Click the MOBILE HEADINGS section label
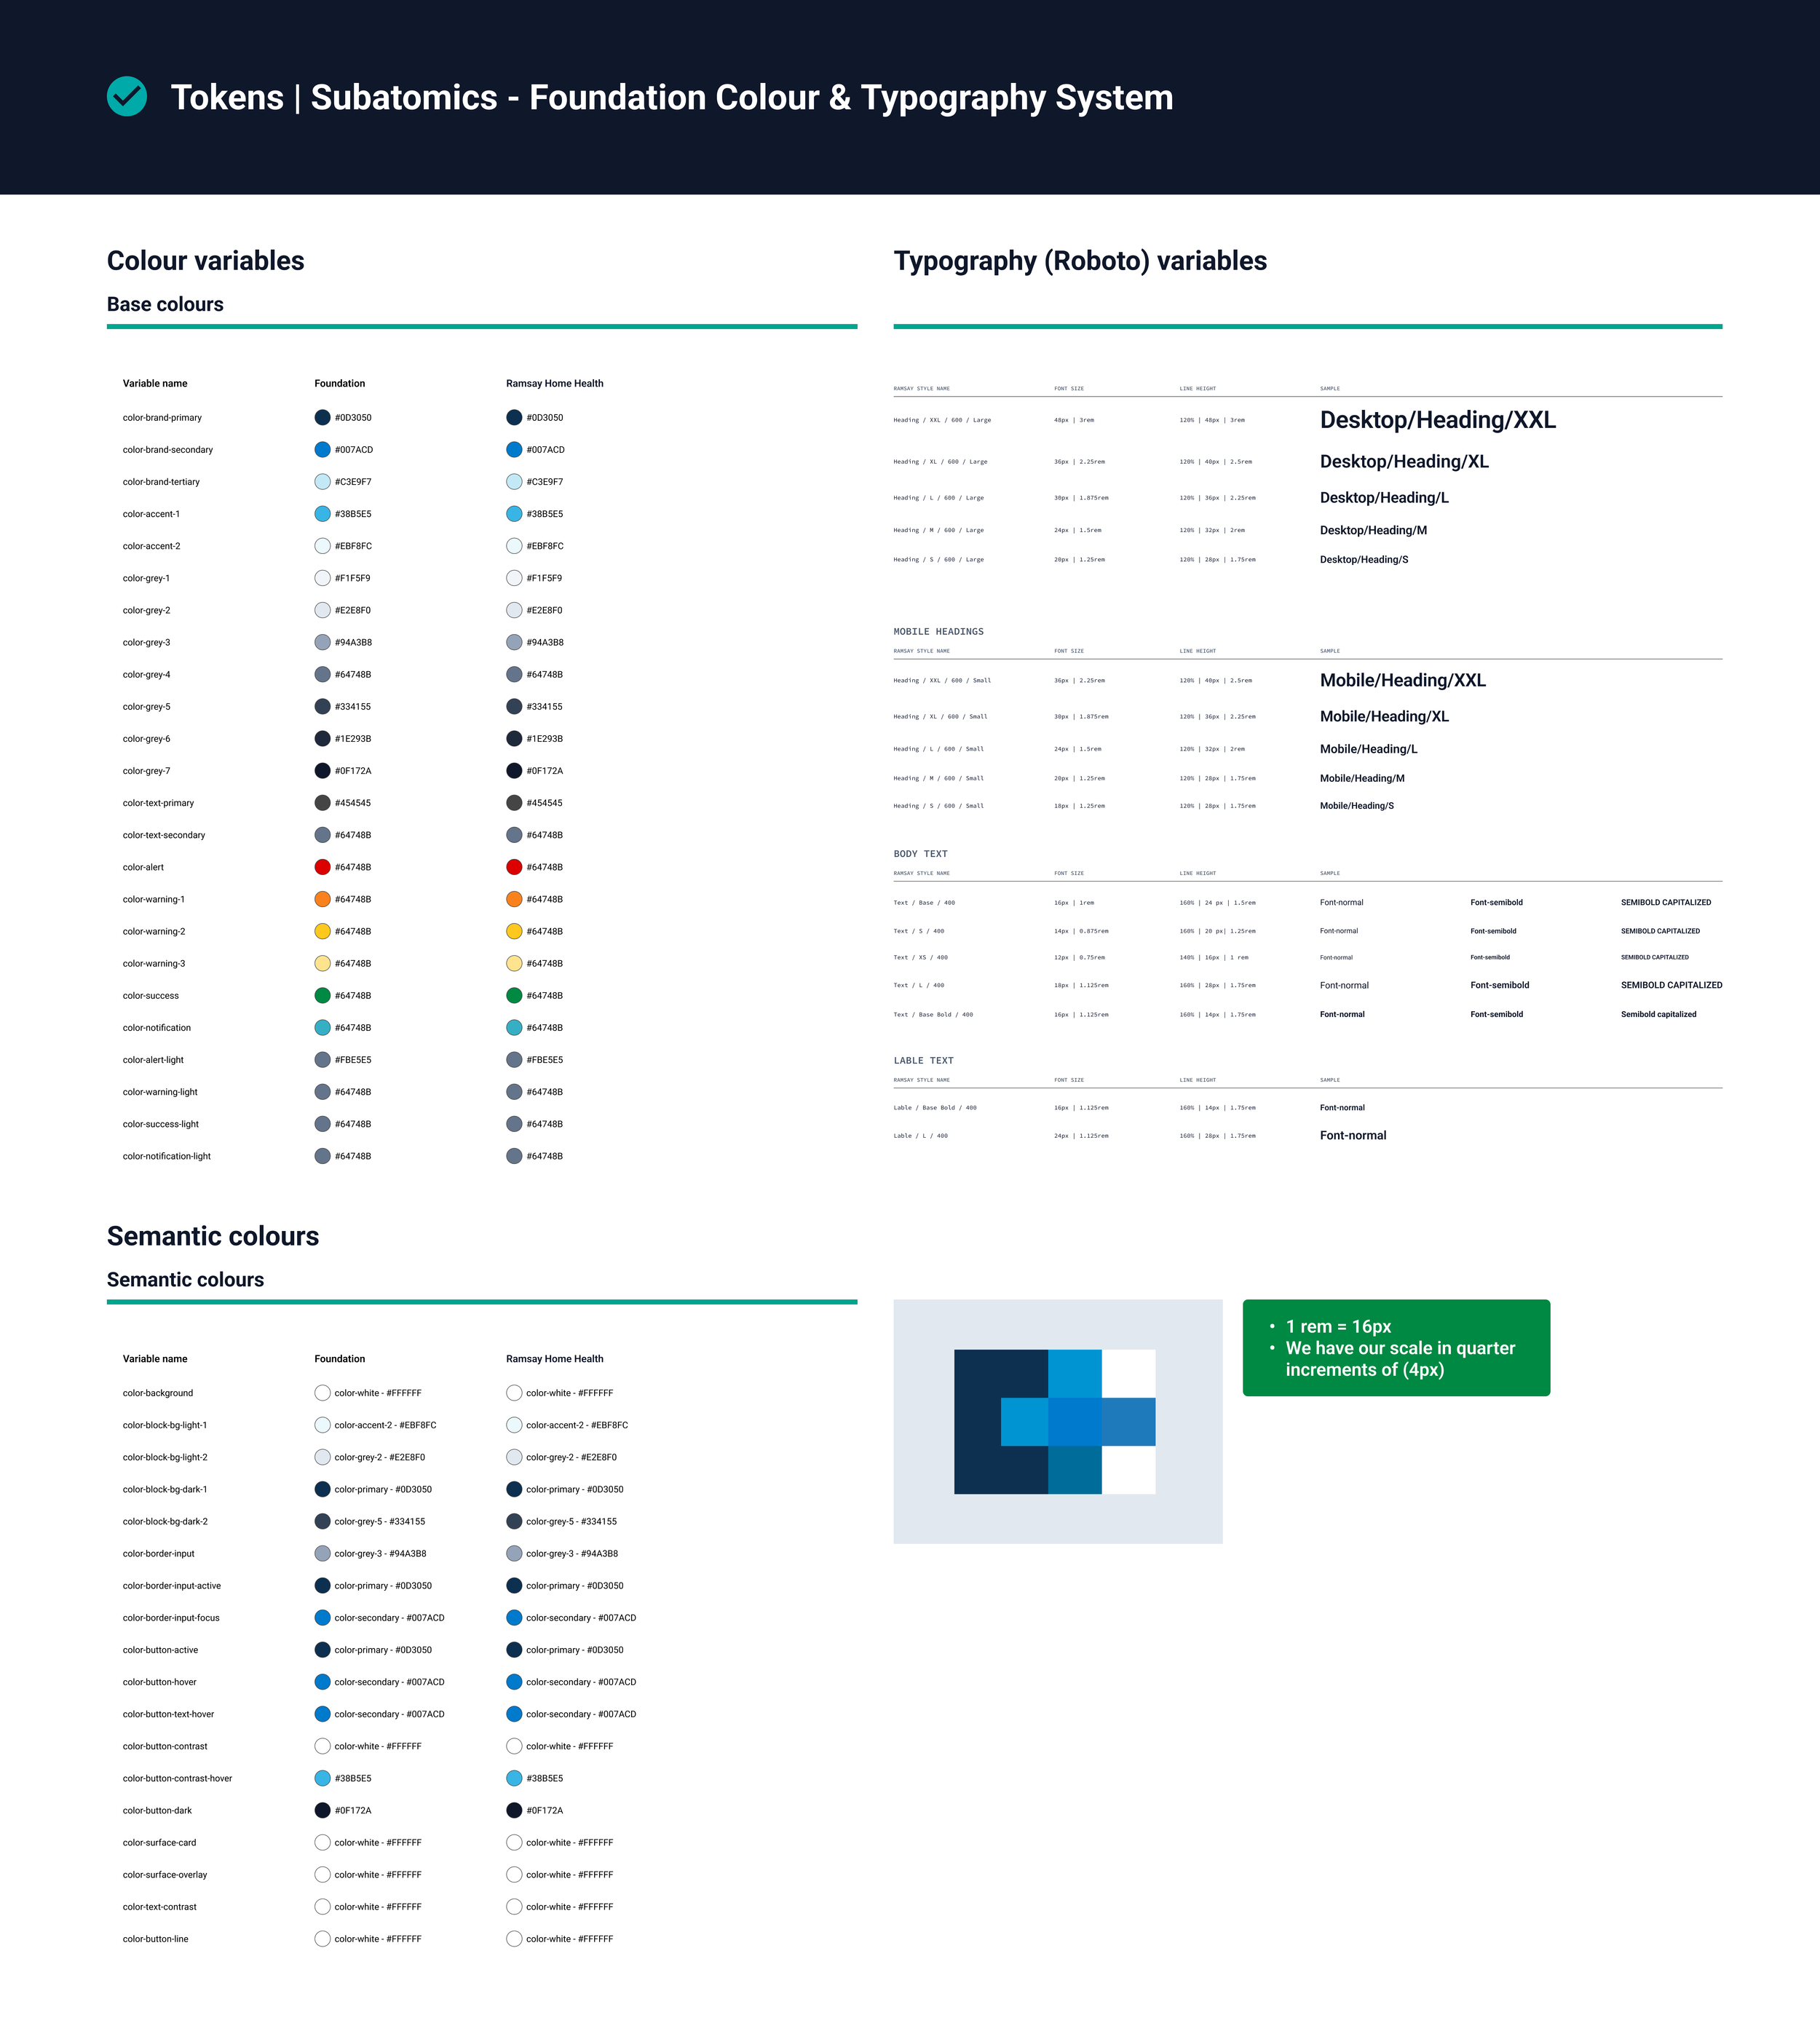 (938, 632)
